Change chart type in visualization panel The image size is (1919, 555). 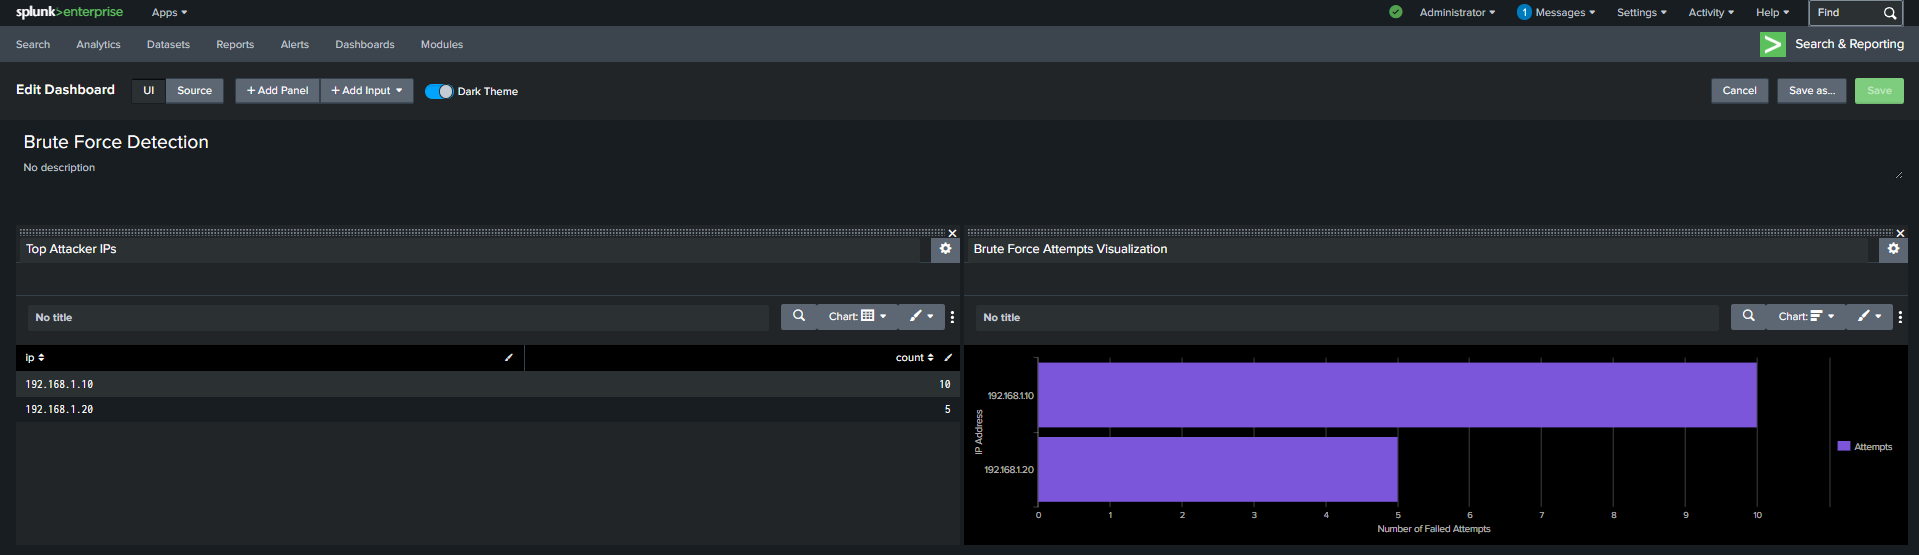[1806, 316]
